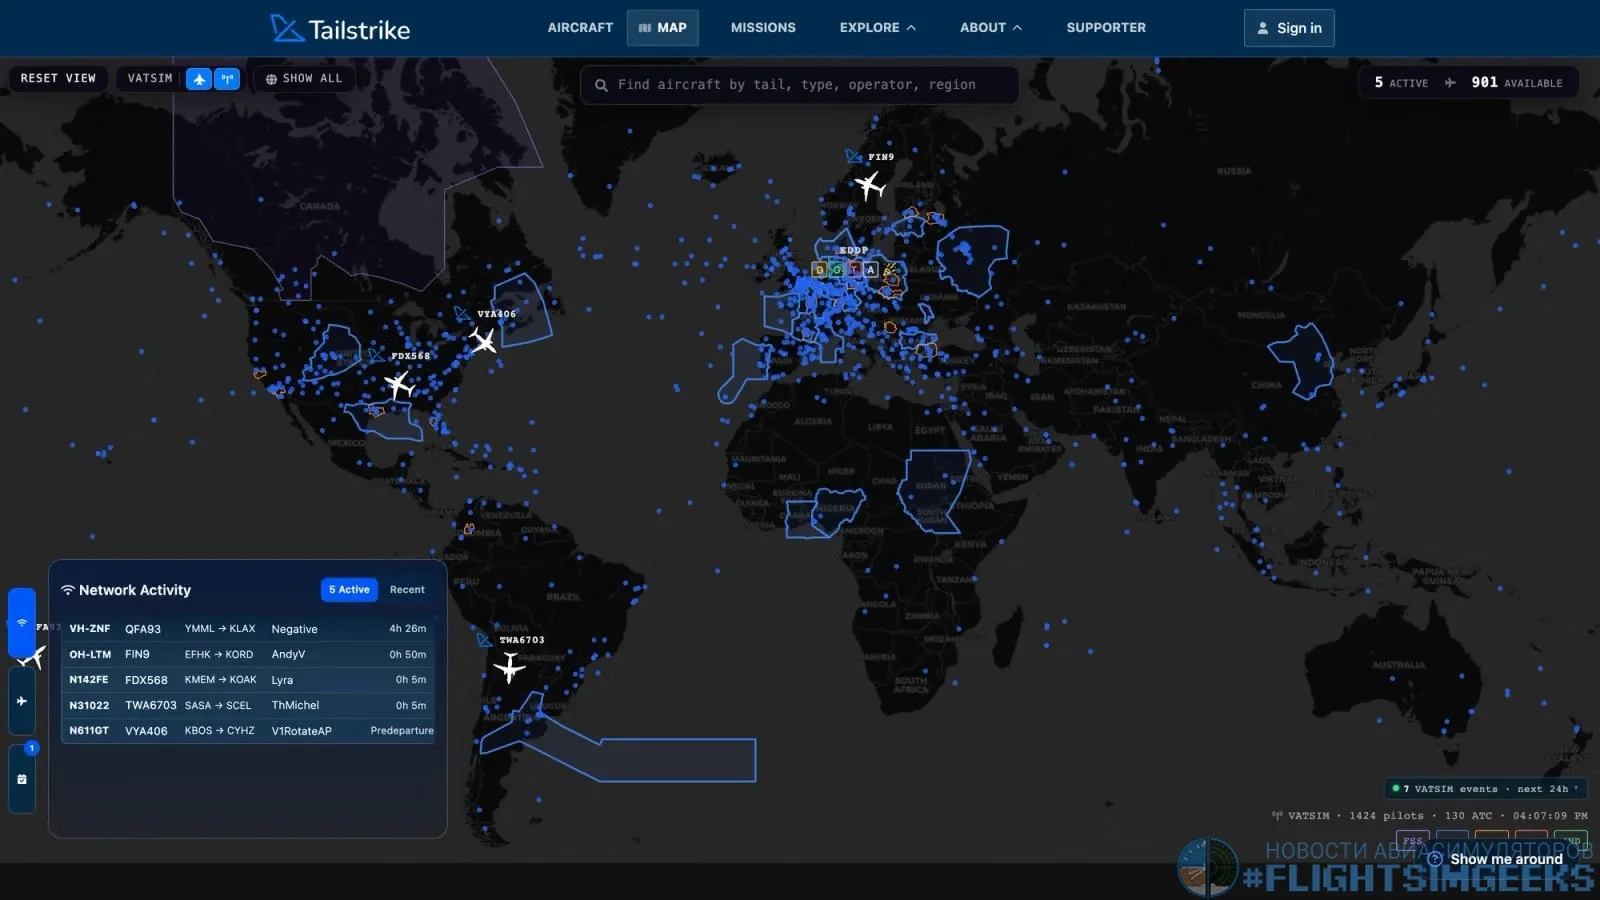
Task: Toggle VATSIM pilots aircraft filter
Action: pos(199,78)
